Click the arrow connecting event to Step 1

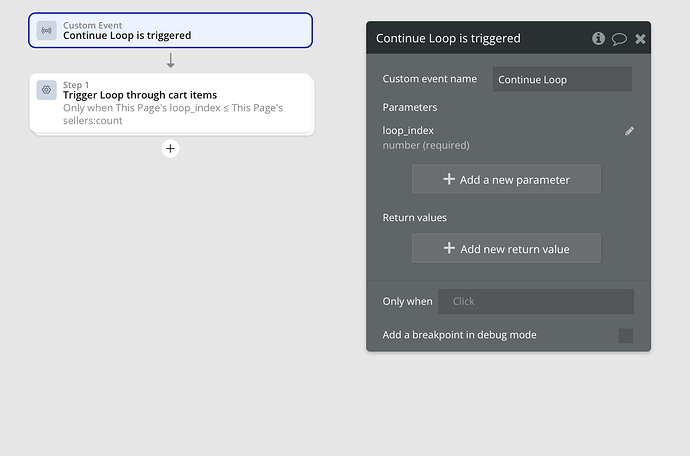[x=171, y=61]
